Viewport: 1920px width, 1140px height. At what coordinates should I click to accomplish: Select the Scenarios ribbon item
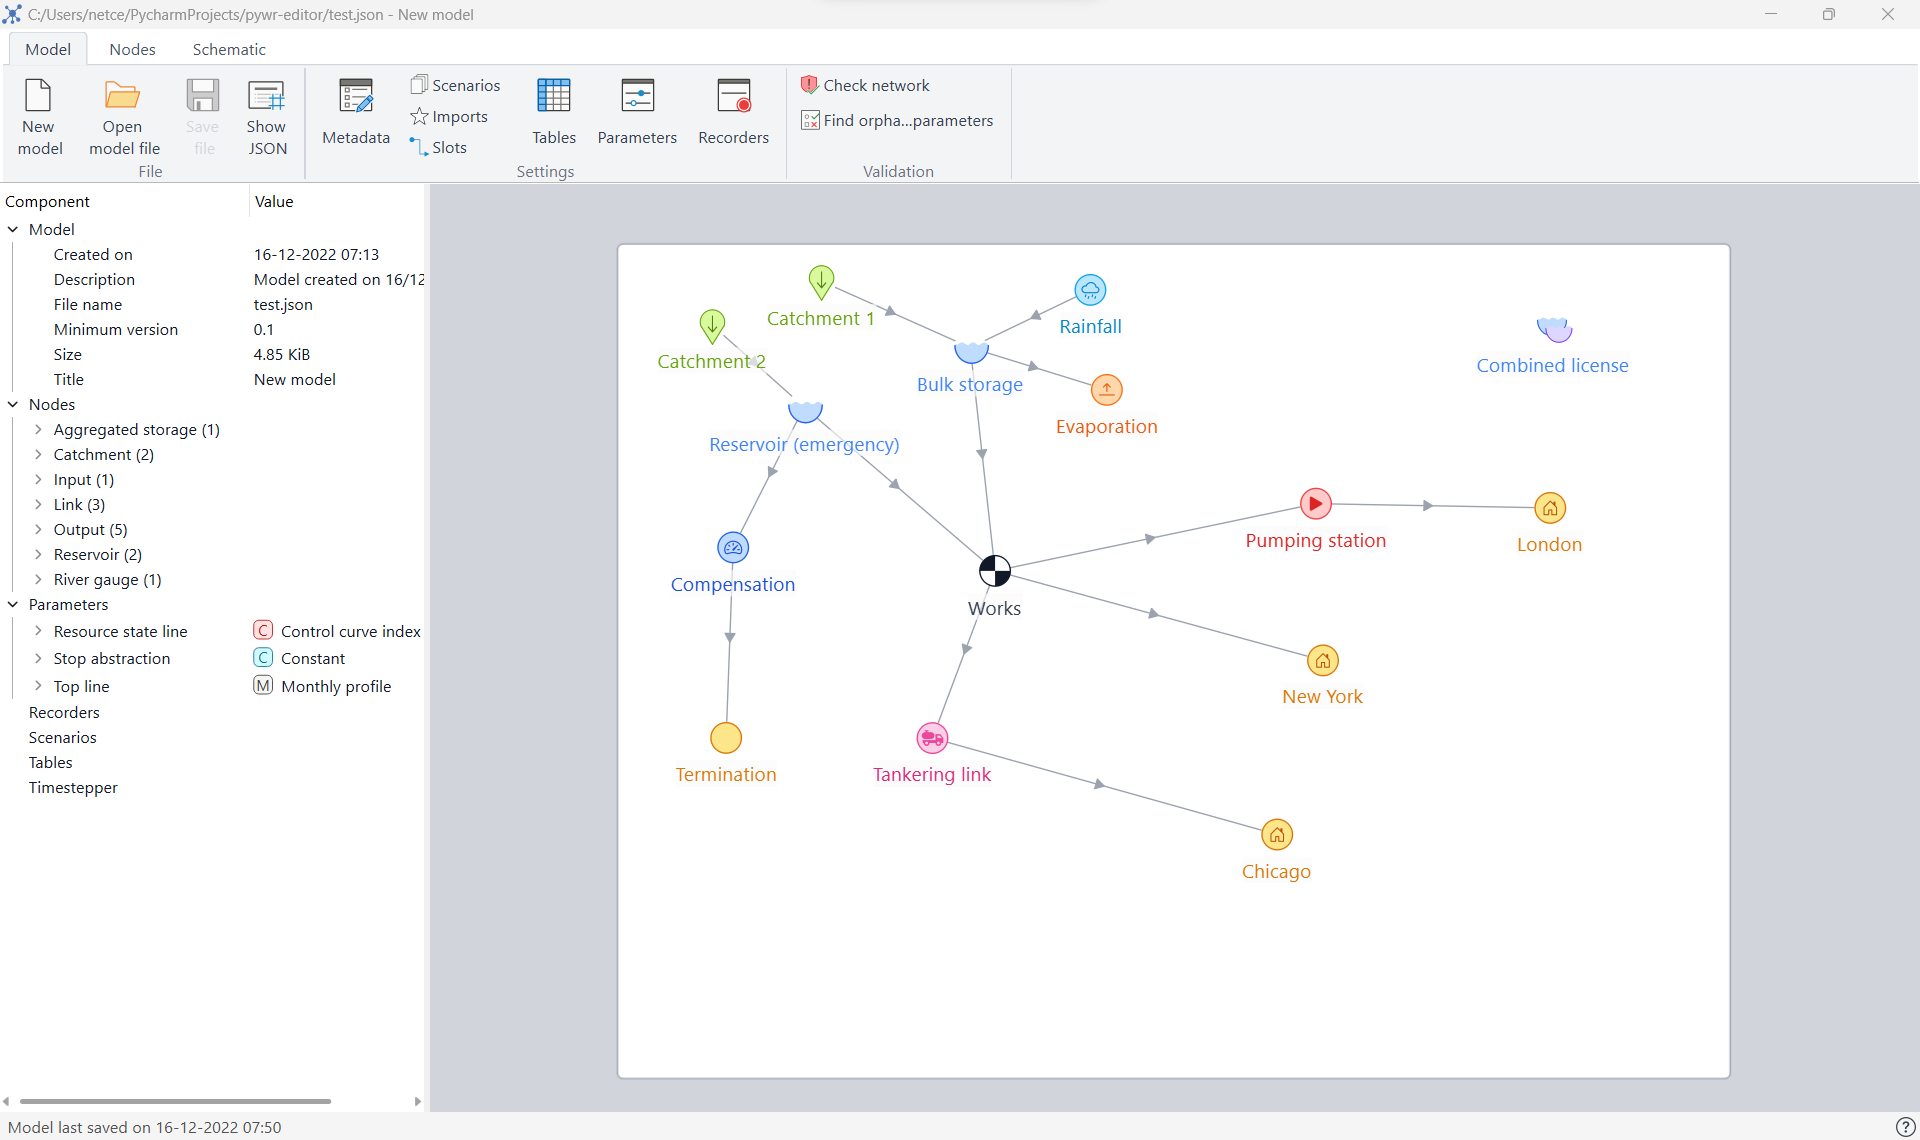coord(455,84)
